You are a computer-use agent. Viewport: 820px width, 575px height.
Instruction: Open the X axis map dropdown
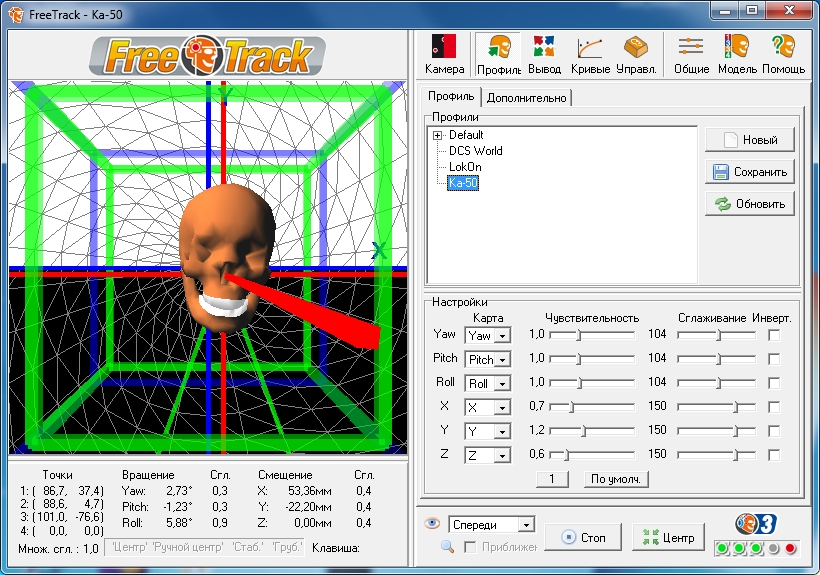point(502,408)
